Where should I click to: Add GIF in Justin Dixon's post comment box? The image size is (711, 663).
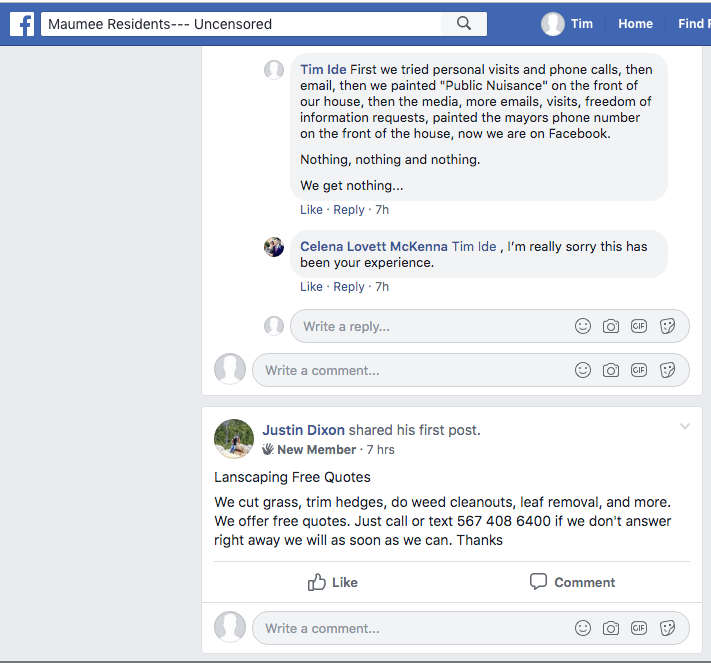(x=639, y=628)
